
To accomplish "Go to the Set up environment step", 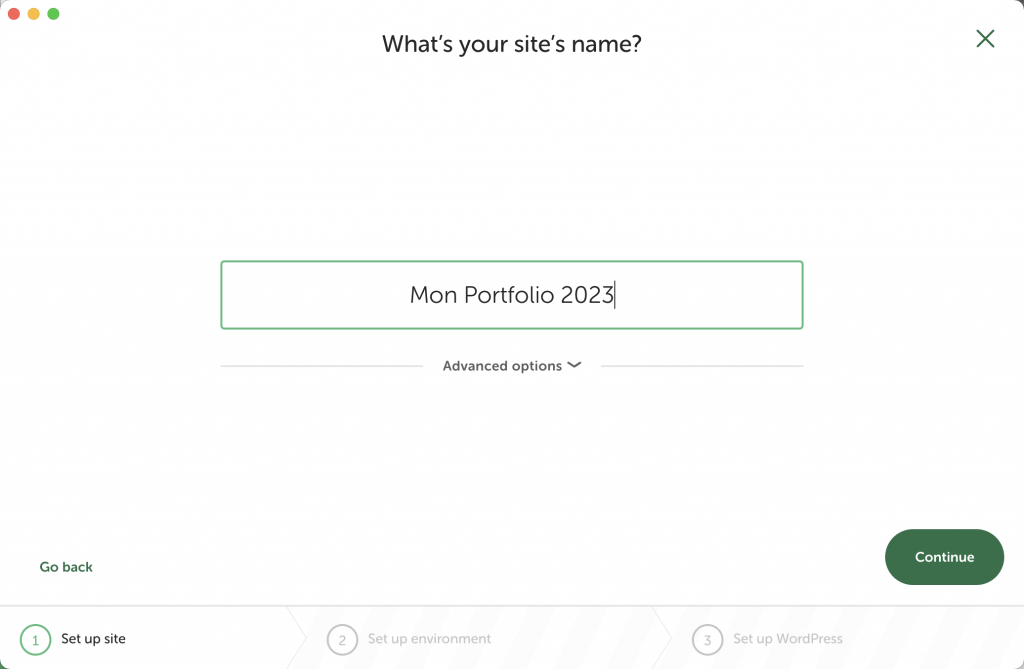I will (429, 638).
